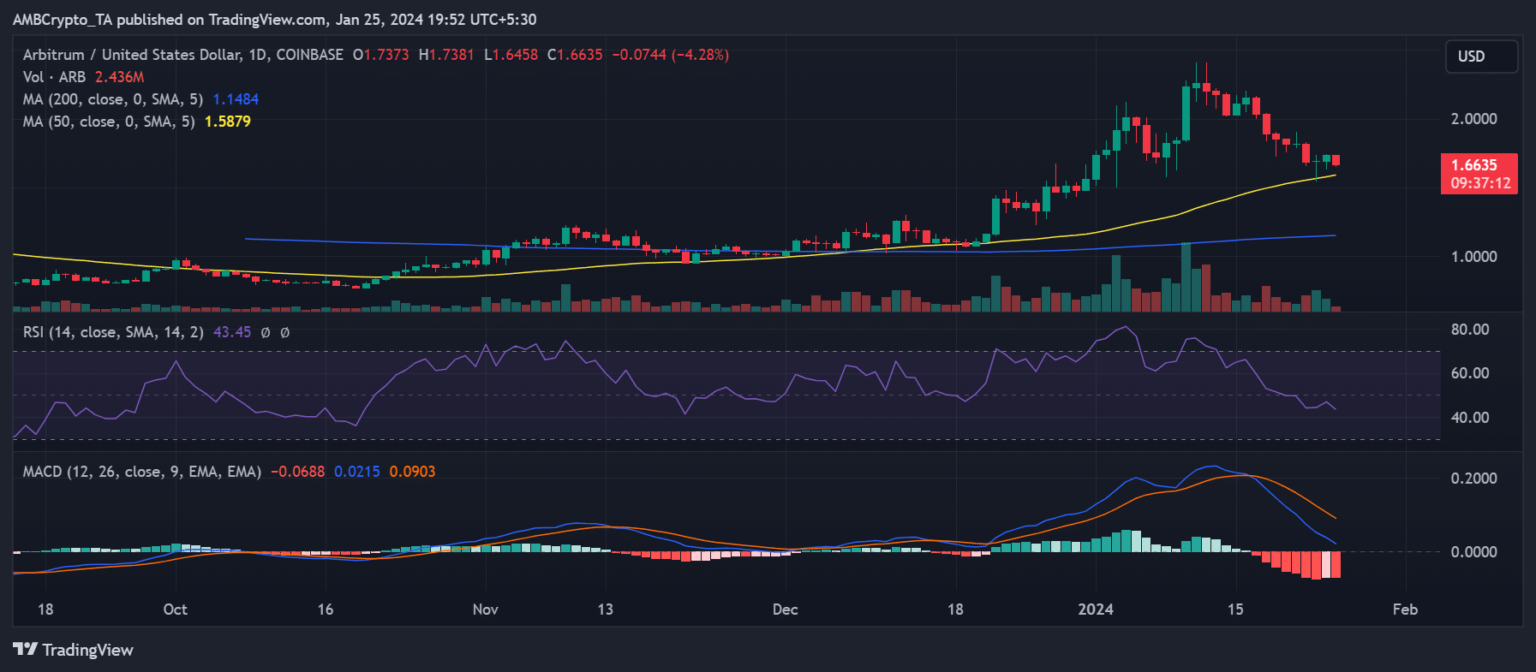Click the Nov label on time axis

tap(486, 608)
